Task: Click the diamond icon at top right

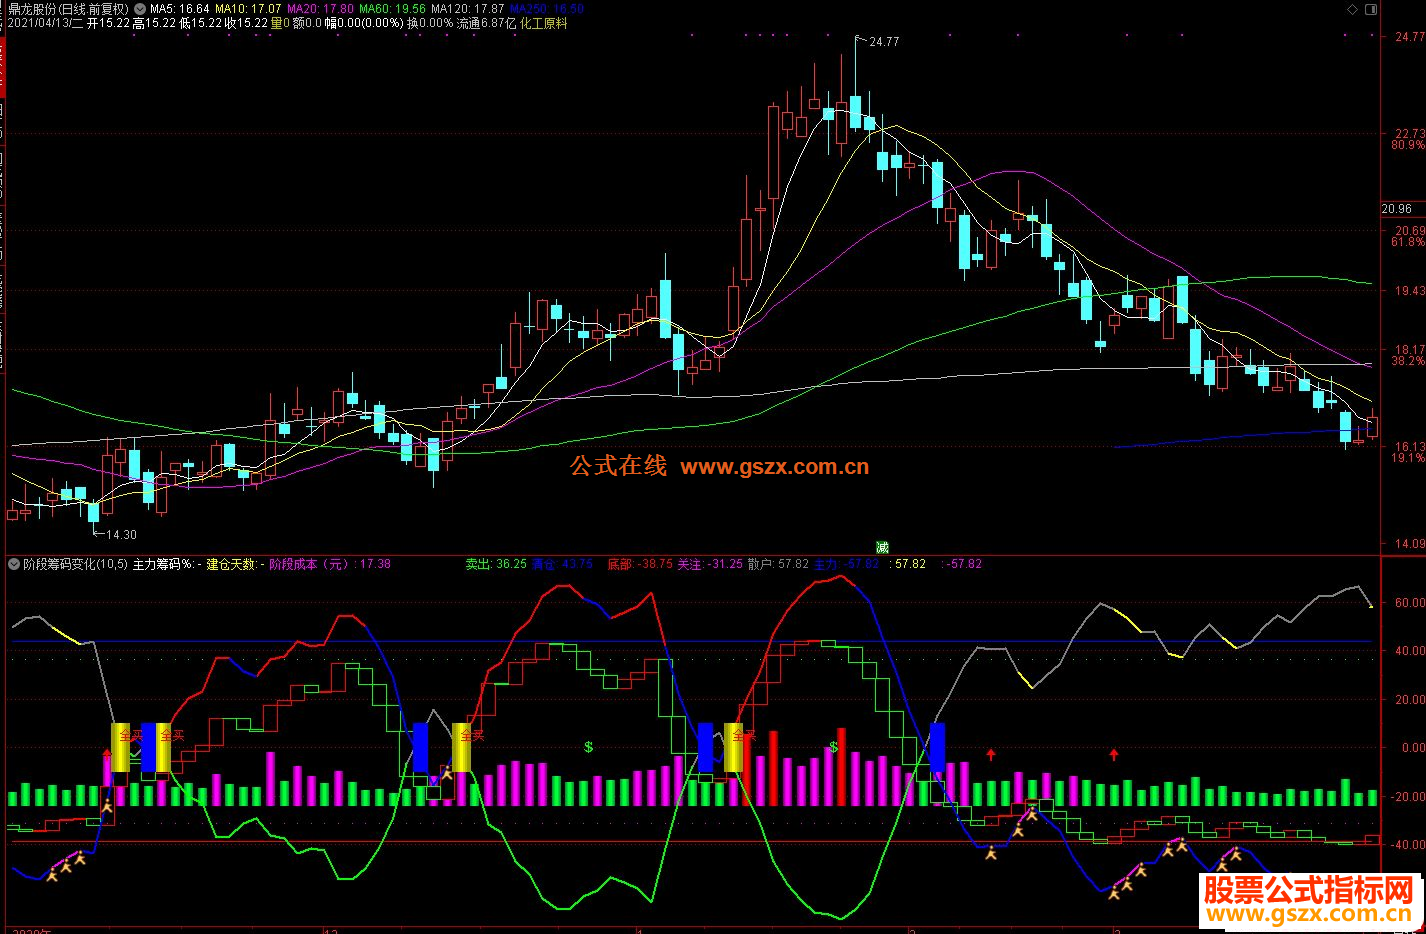Action: click(x=1352, y=9)
